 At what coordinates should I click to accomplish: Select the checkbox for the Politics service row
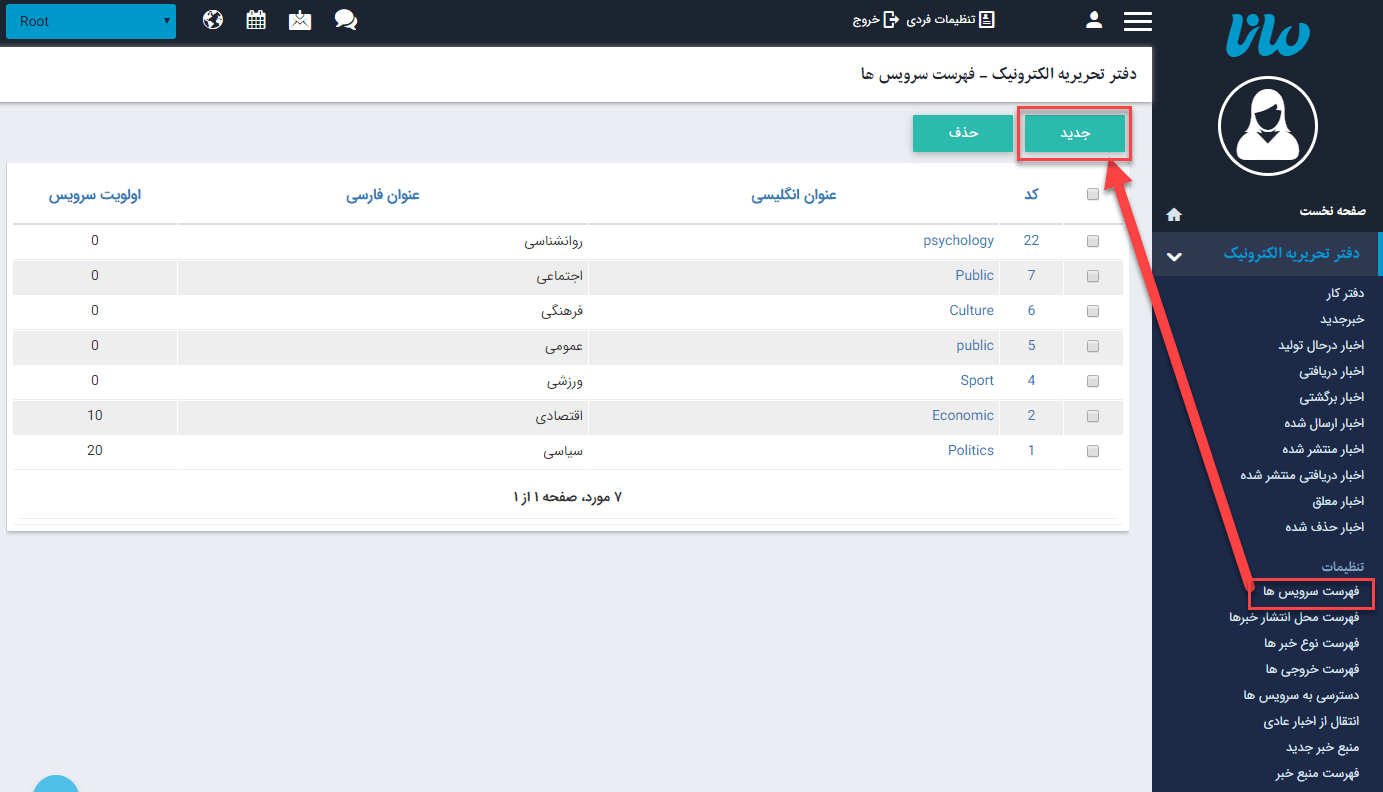coord(1093,451)
